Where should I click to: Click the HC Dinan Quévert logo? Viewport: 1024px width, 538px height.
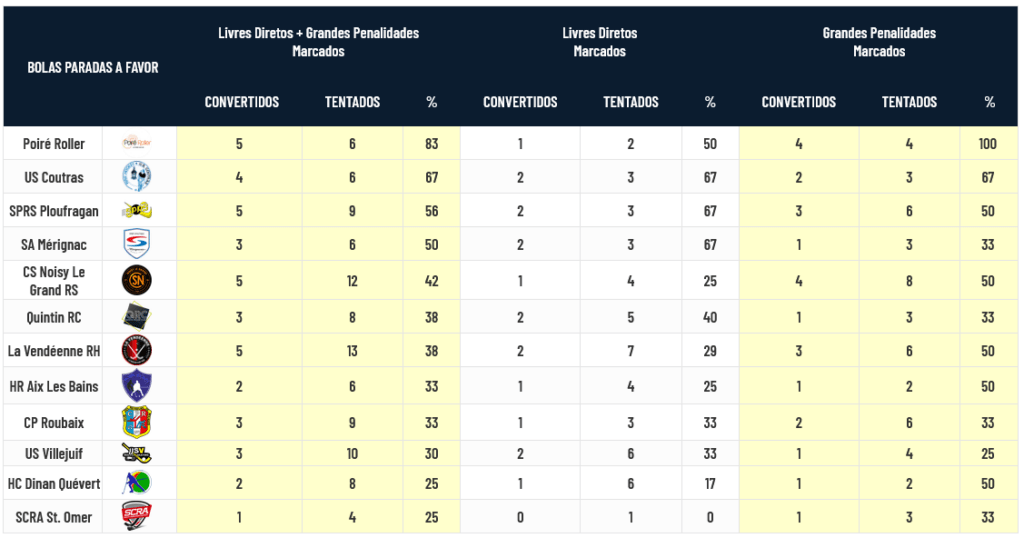pyautogui.click(x=137, y=484)
